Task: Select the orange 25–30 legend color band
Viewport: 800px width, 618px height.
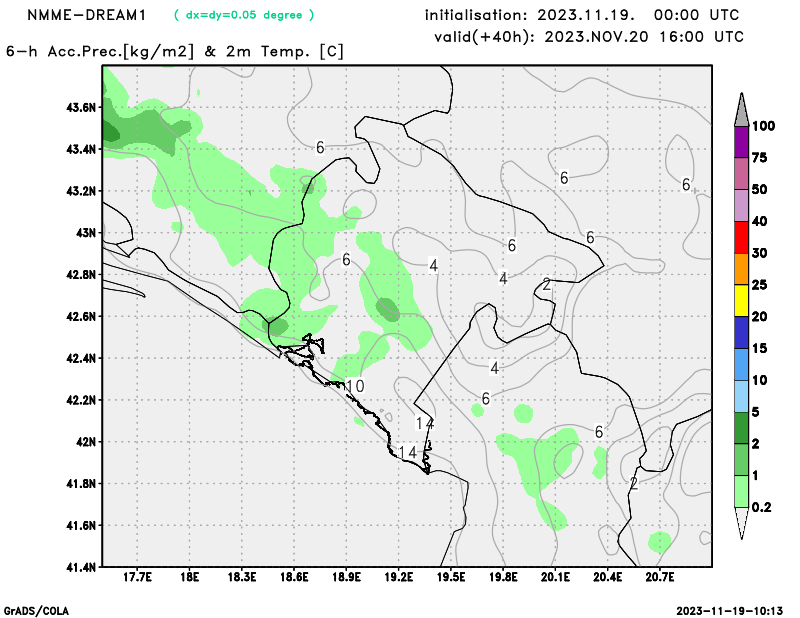Action: click(741, 269)
